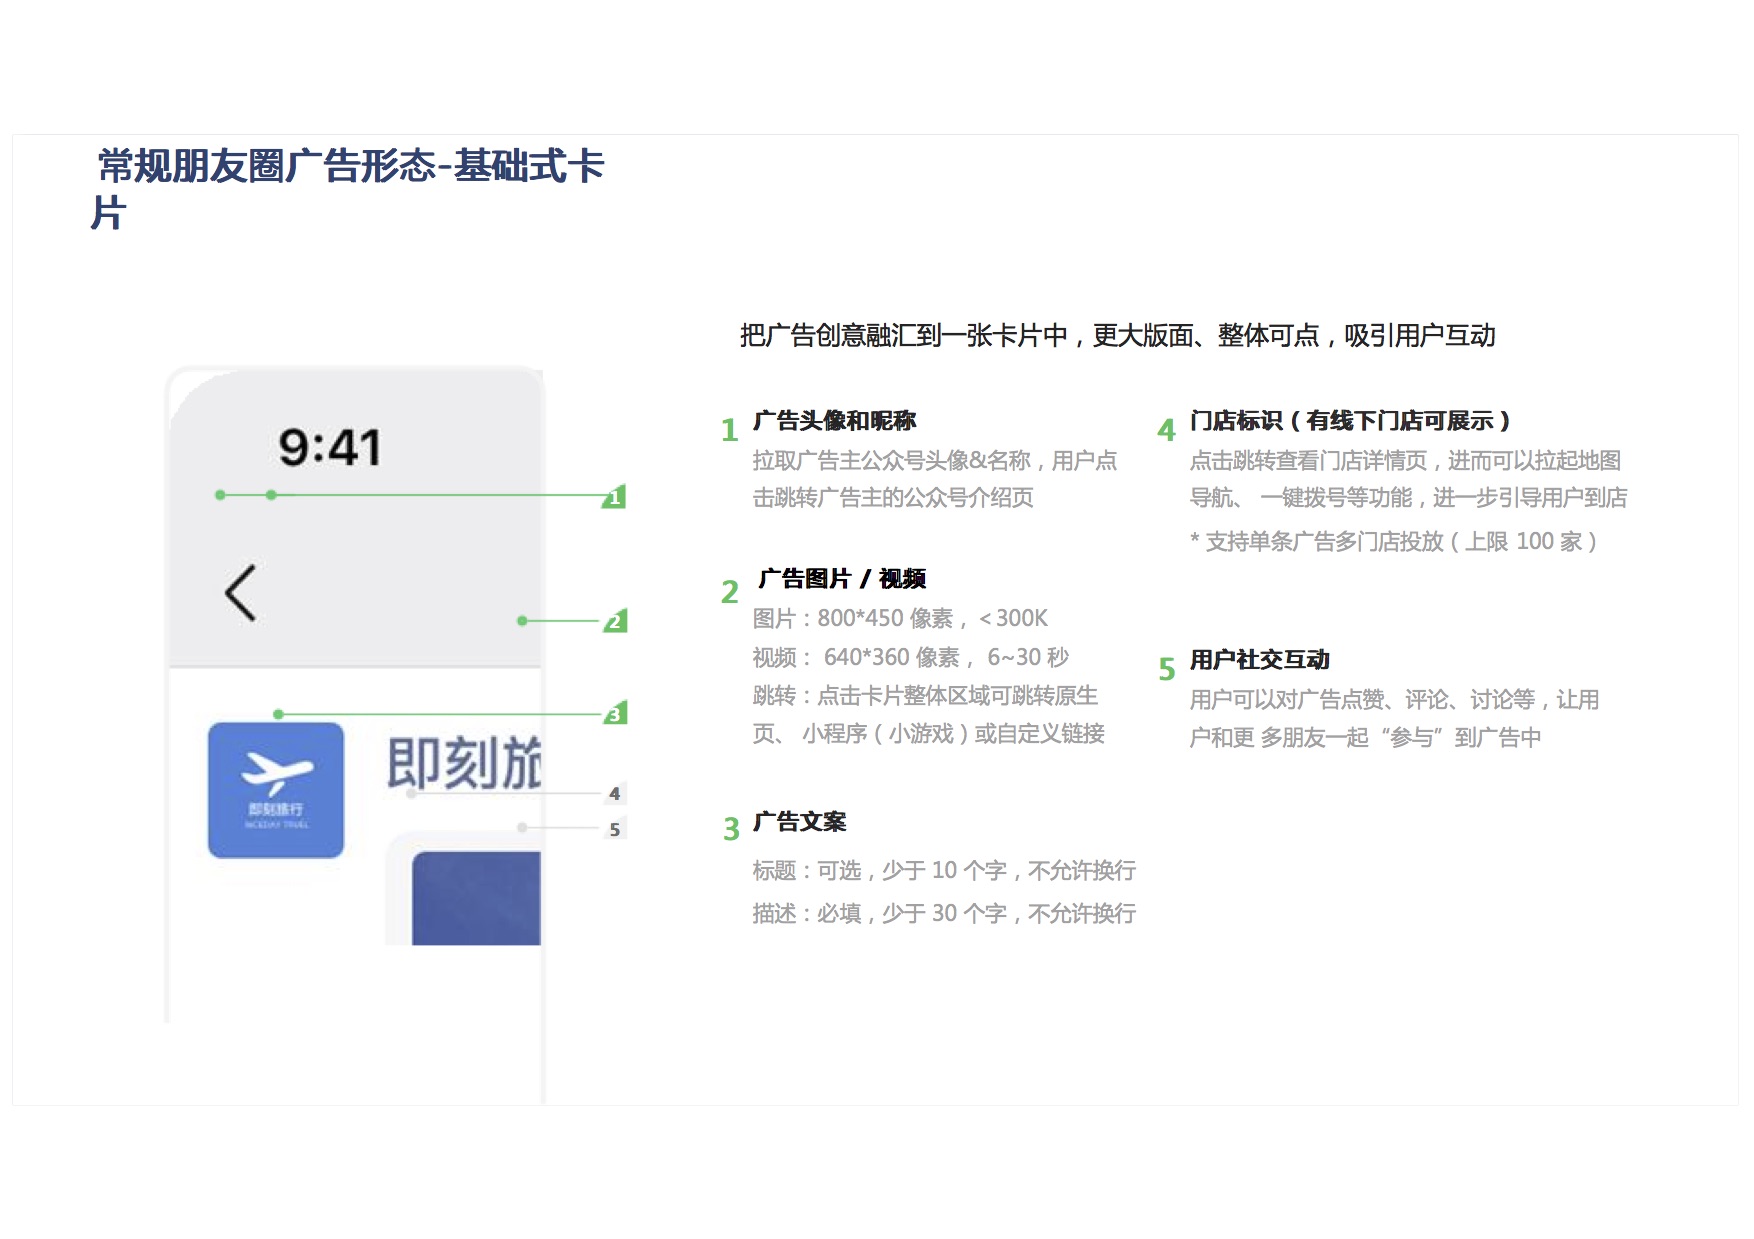Viewport: 1754px width, 1239px height.
Task: Select the 广告头像和昵称 heading
Action: 834,421
